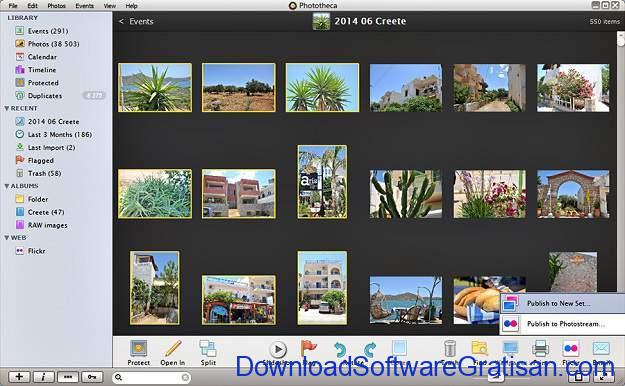
Task: Open Events (291) in the Library
Action: point(48,31)
